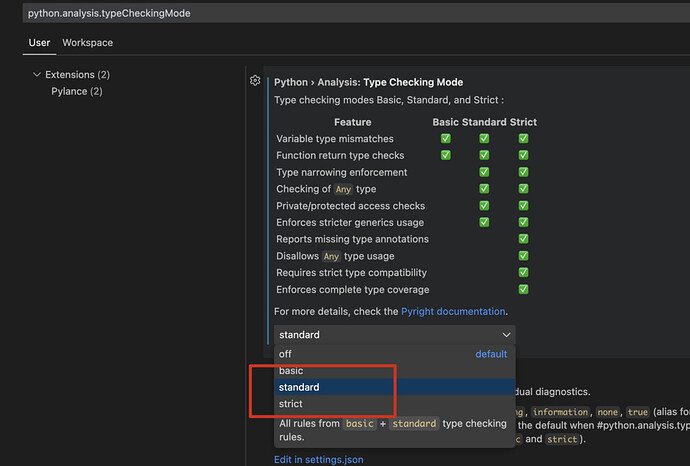The height and width of the screenshot is (466, 690).
Task: Choose 'basic' from the dropdown list
Action: tap(291, 371)
